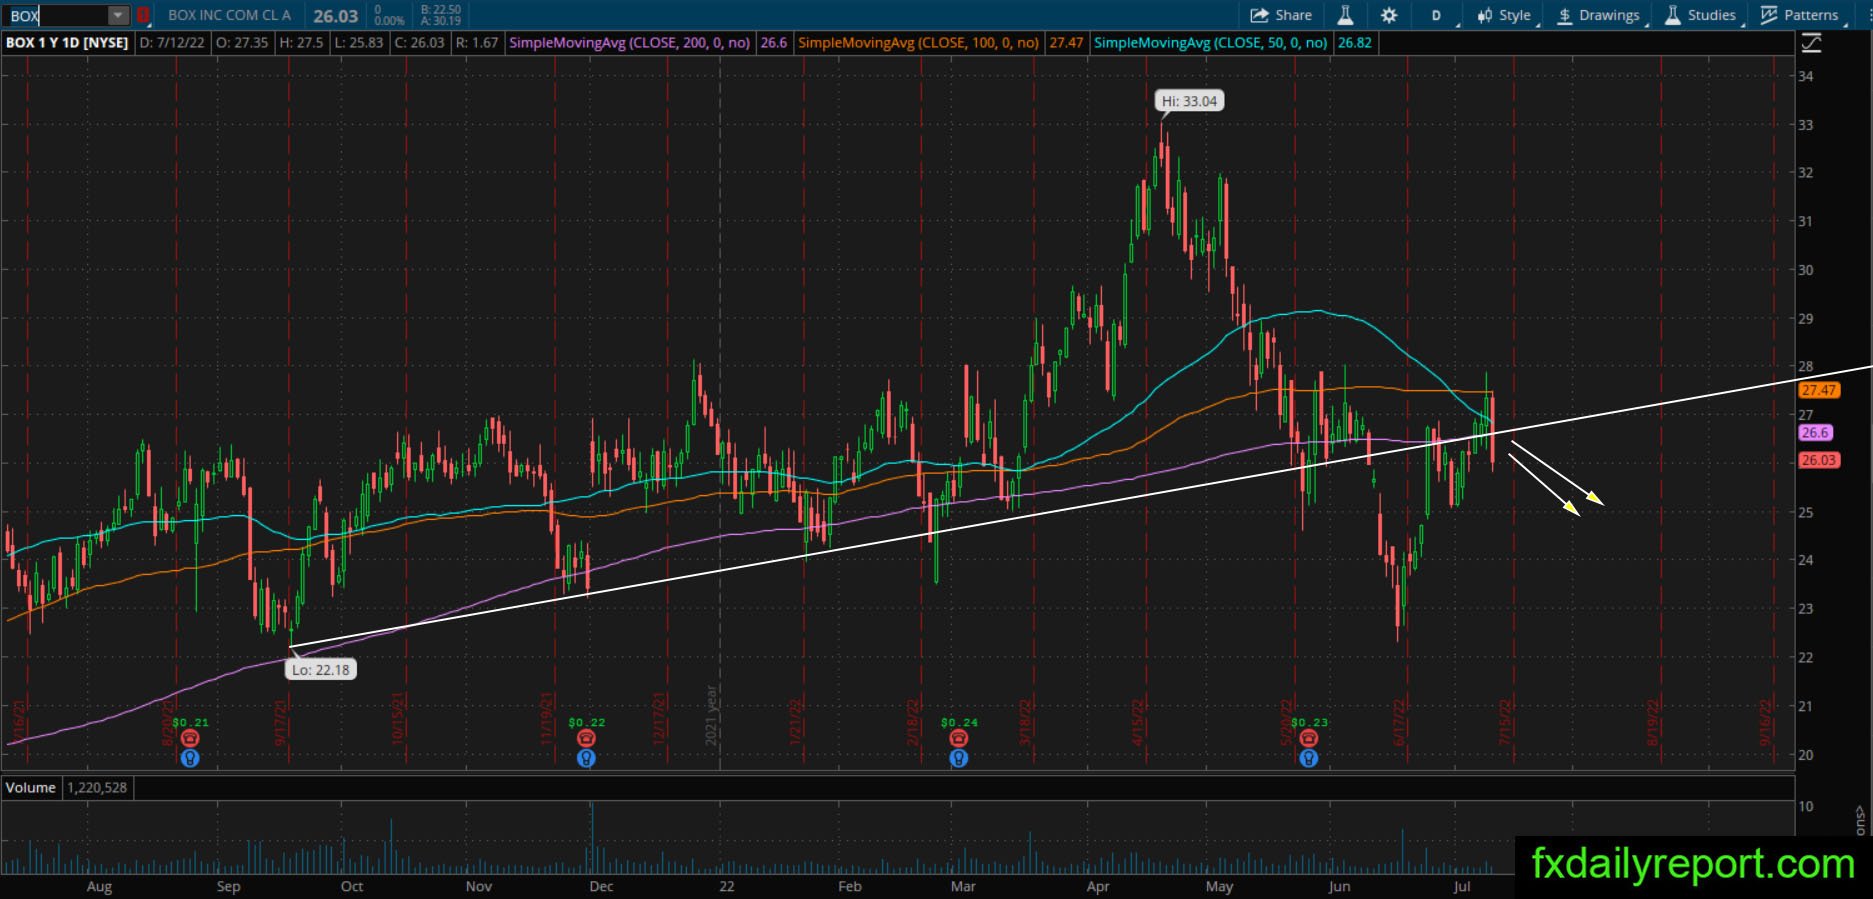Viewport: 1873px width, 899px height.
Task: Click the BOX INC COM CL A description
Action: click(229, 15)
